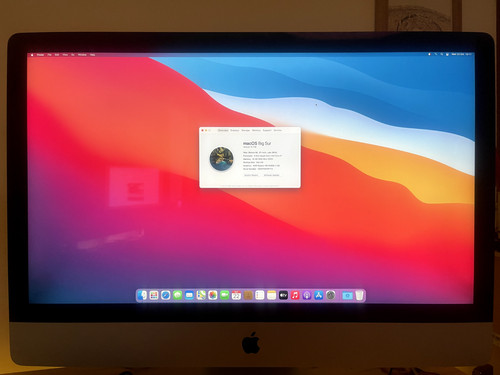Open the File menu
500x375 pixels.
coord(49,55)
